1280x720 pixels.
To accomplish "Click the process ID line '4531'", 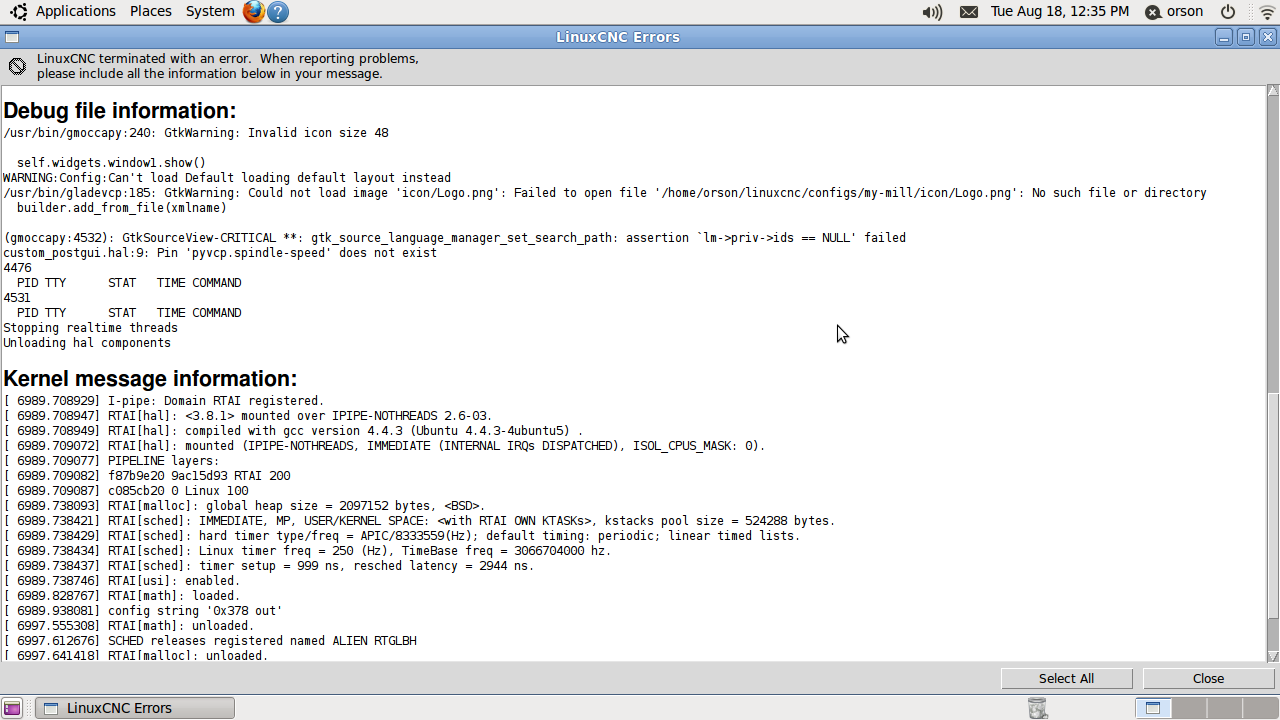I will click(x=17, y=298).
